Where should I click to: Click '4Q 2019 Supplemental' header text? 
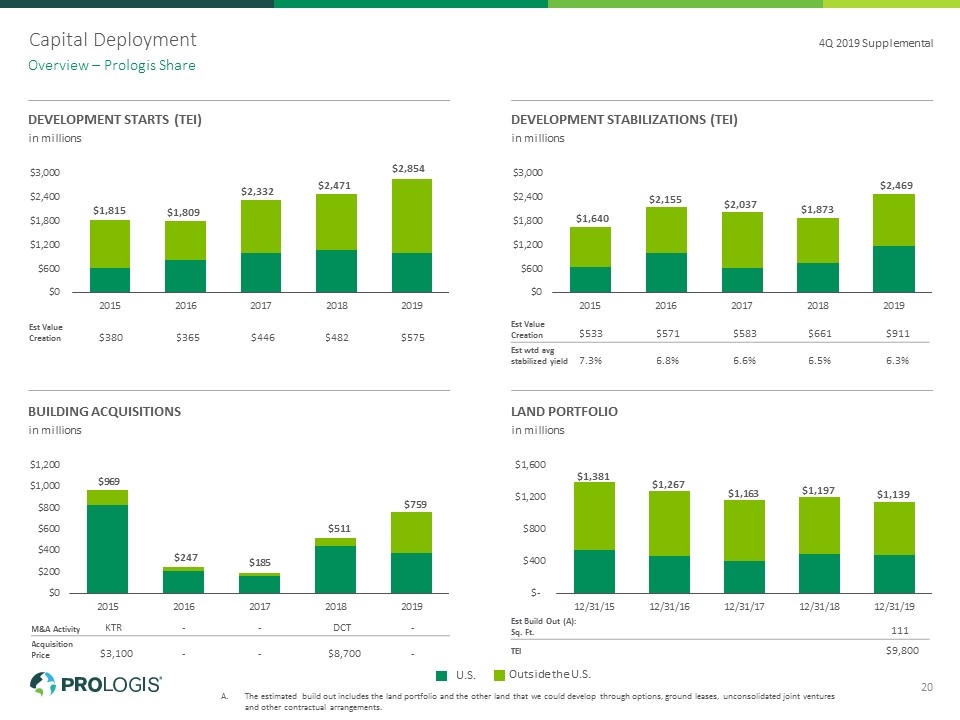point(876,43)
